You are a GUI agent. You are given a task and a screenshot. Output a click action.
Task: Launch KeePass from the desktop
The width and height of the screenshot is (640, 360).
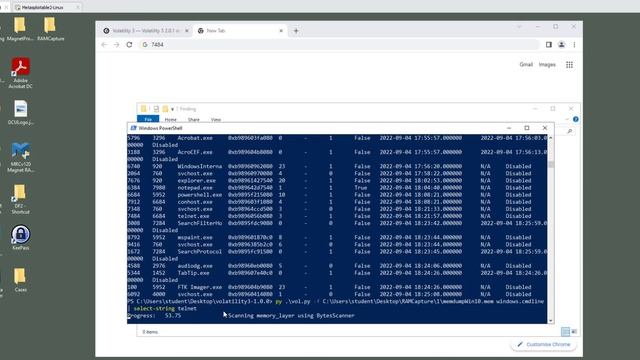tap(20, 238)
